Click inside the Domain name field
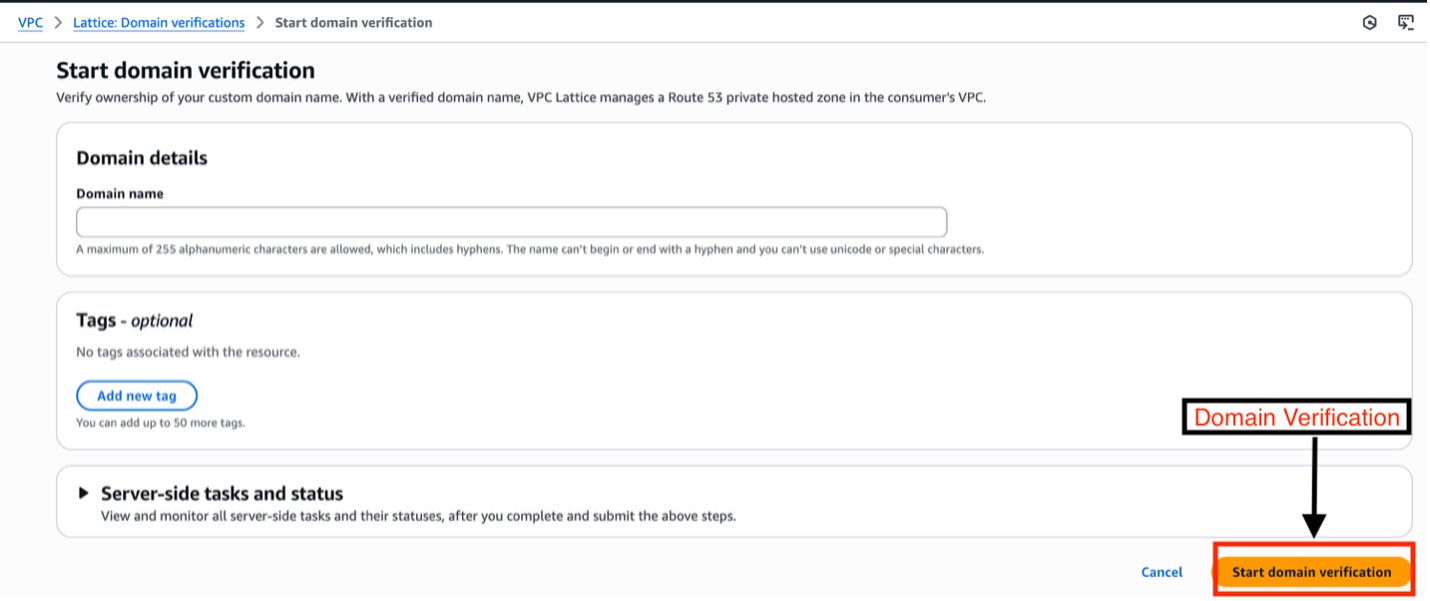This screenshot has height=601, width=1430. pyautogui.click(x=512, y=221)
